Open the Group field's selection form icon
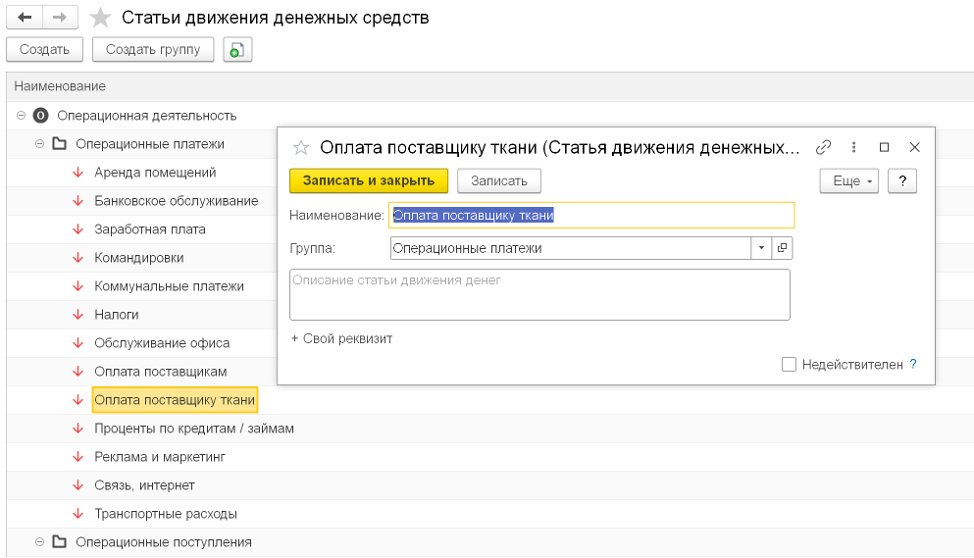This screenshot has width=974, height=558. pos(782,248)
